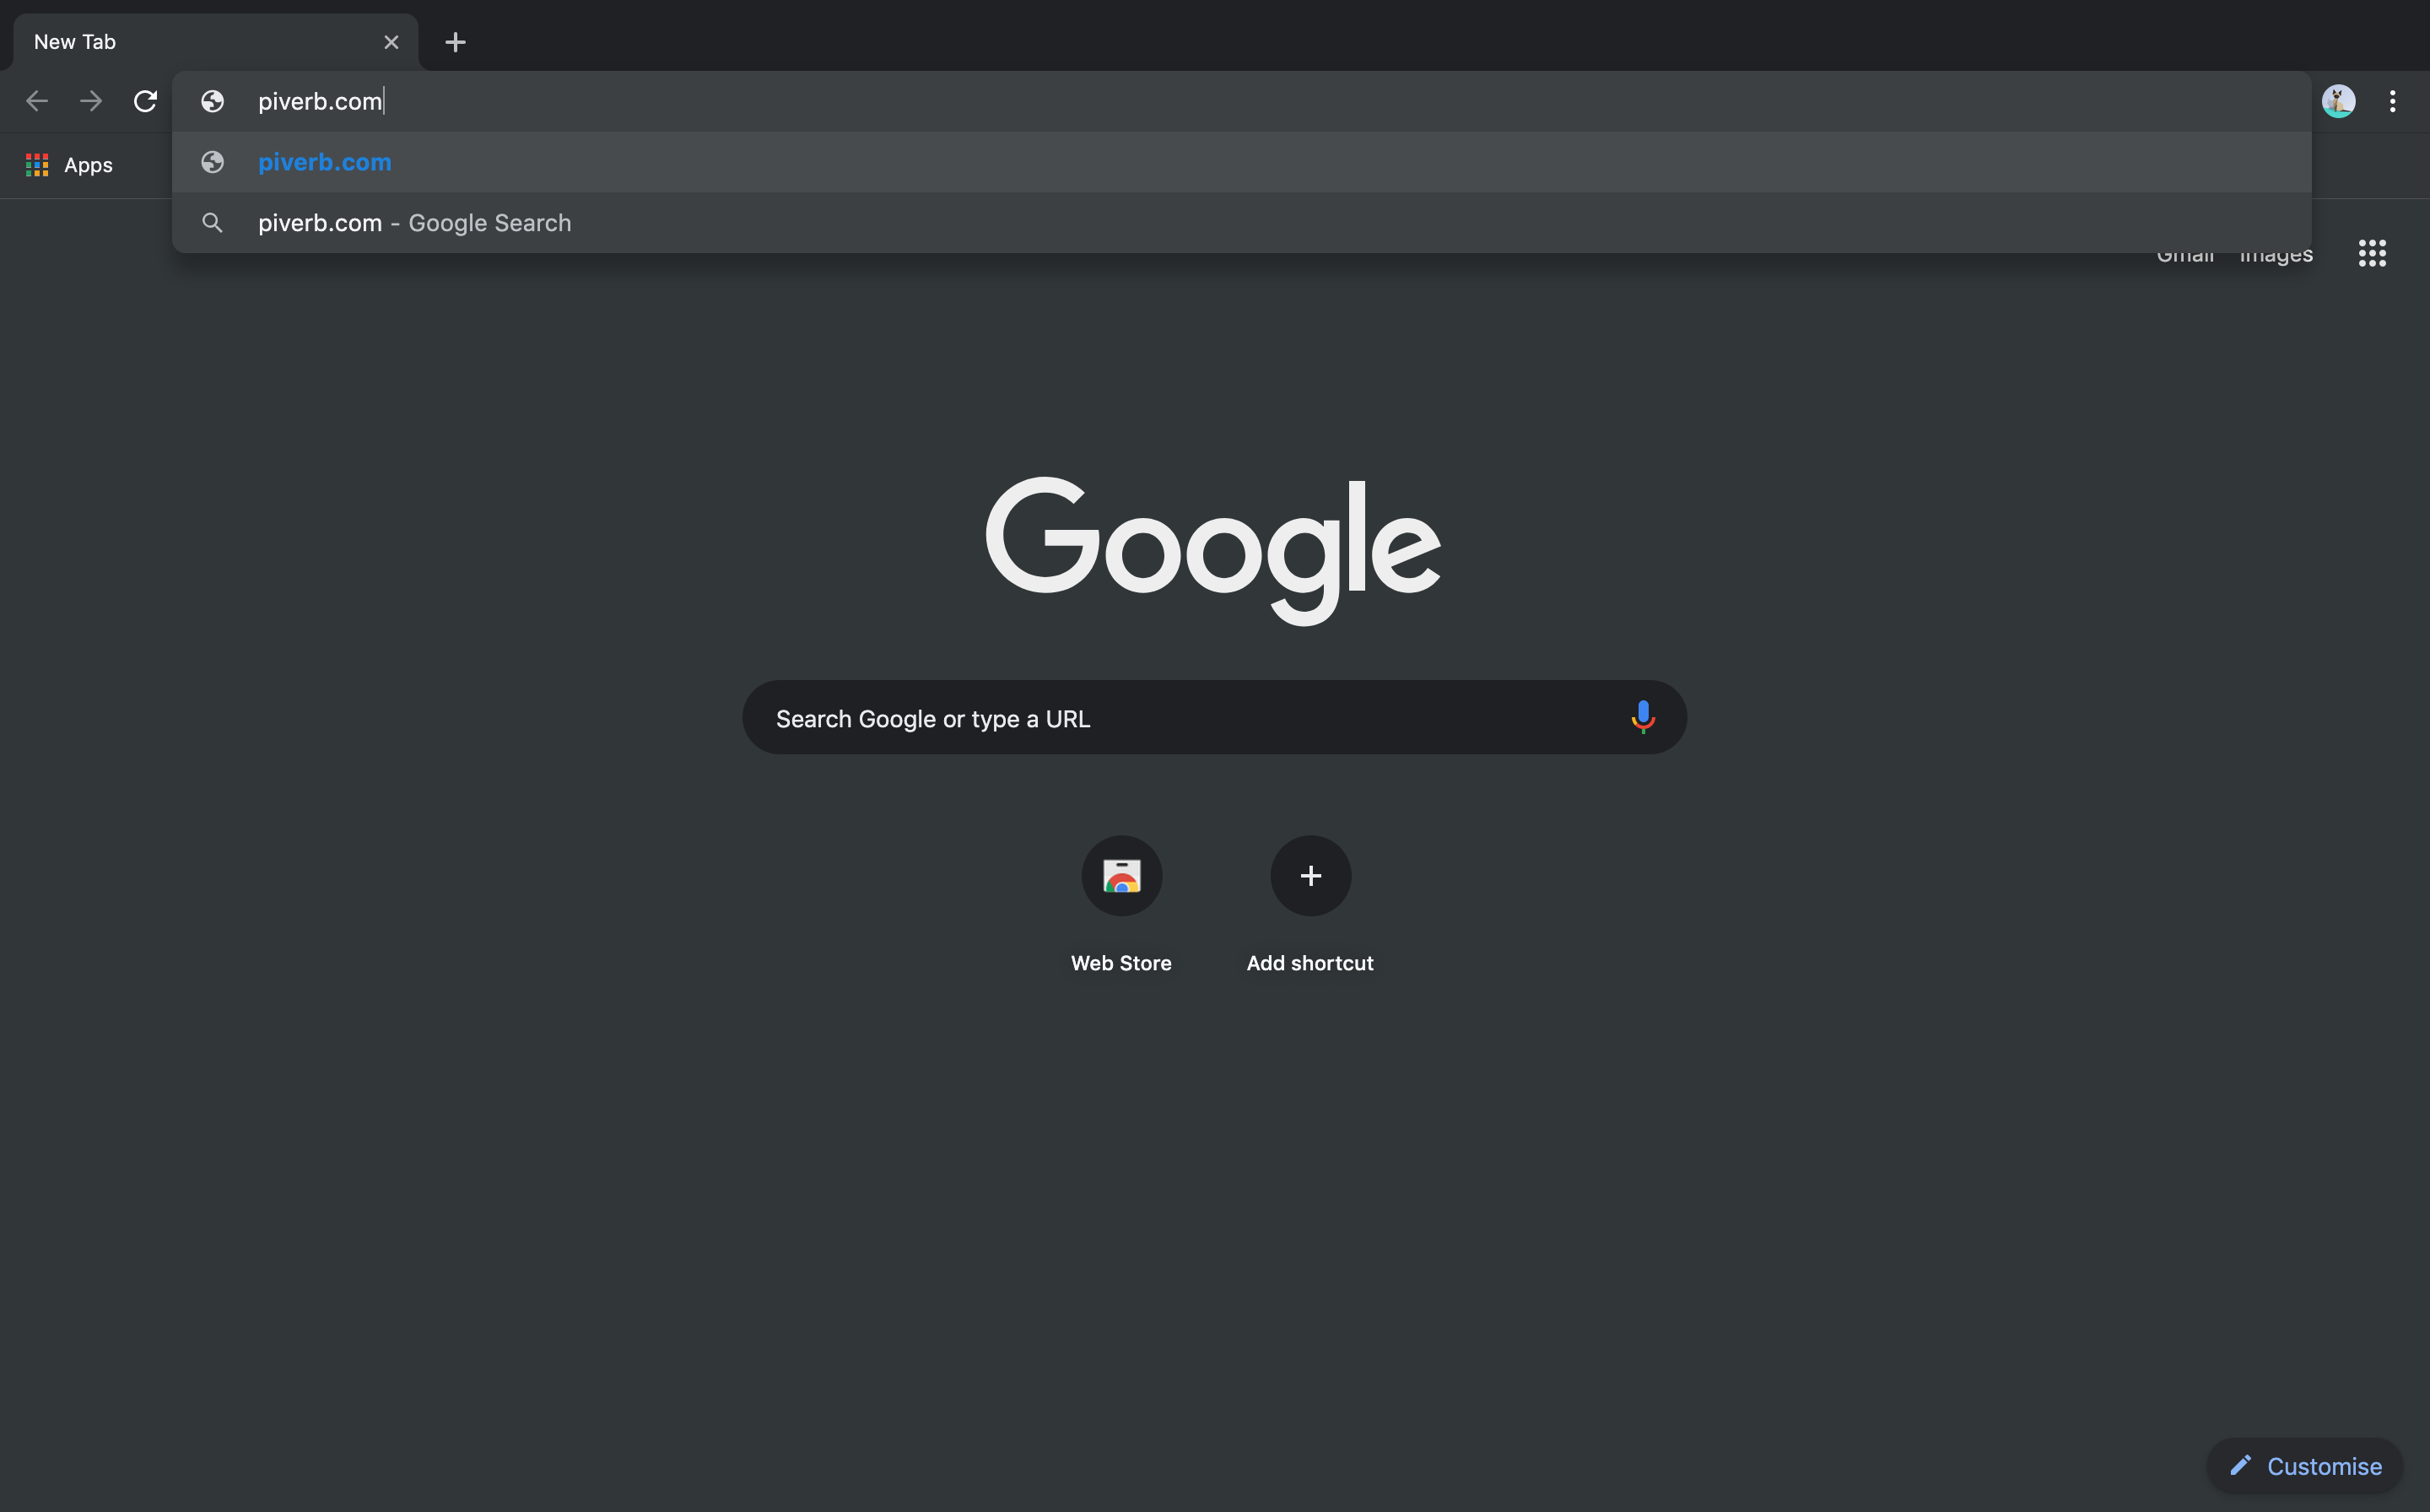Open a new tab with plus button
Viewport: 2430px width, 1512px height.
[x=455, y=42]
